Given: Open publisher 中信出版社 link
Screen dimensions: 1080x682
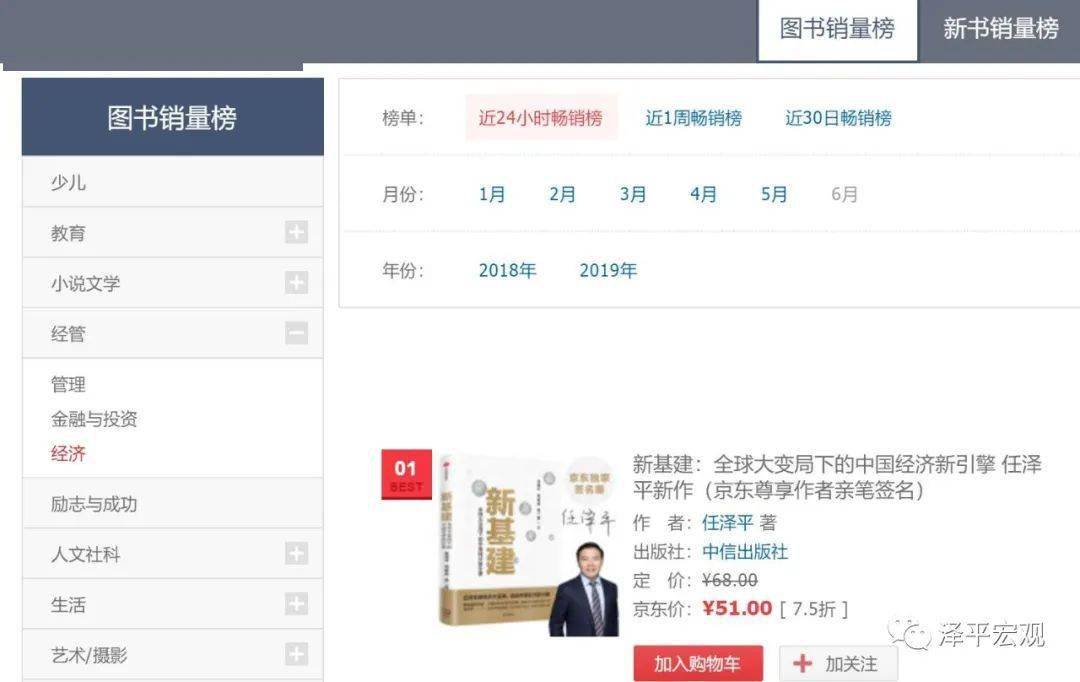Looking at the screenshot, I should (745, 552).
